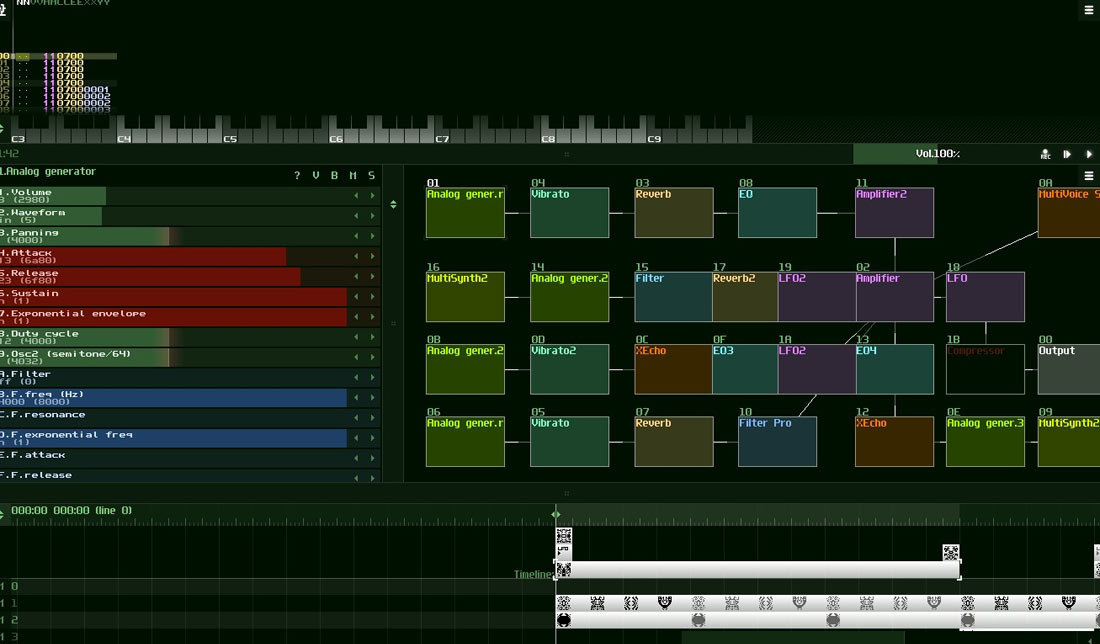This screenshot has width=1100, height=644.
Task: Open the top-right main menu icon
Action: click(x=1089, y=10)
